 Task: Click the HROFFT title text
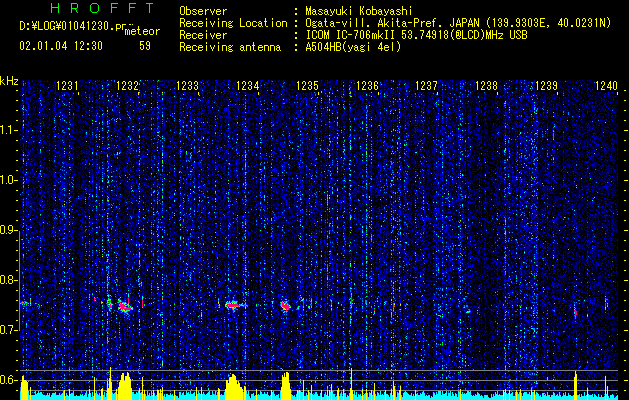(102, 8)
